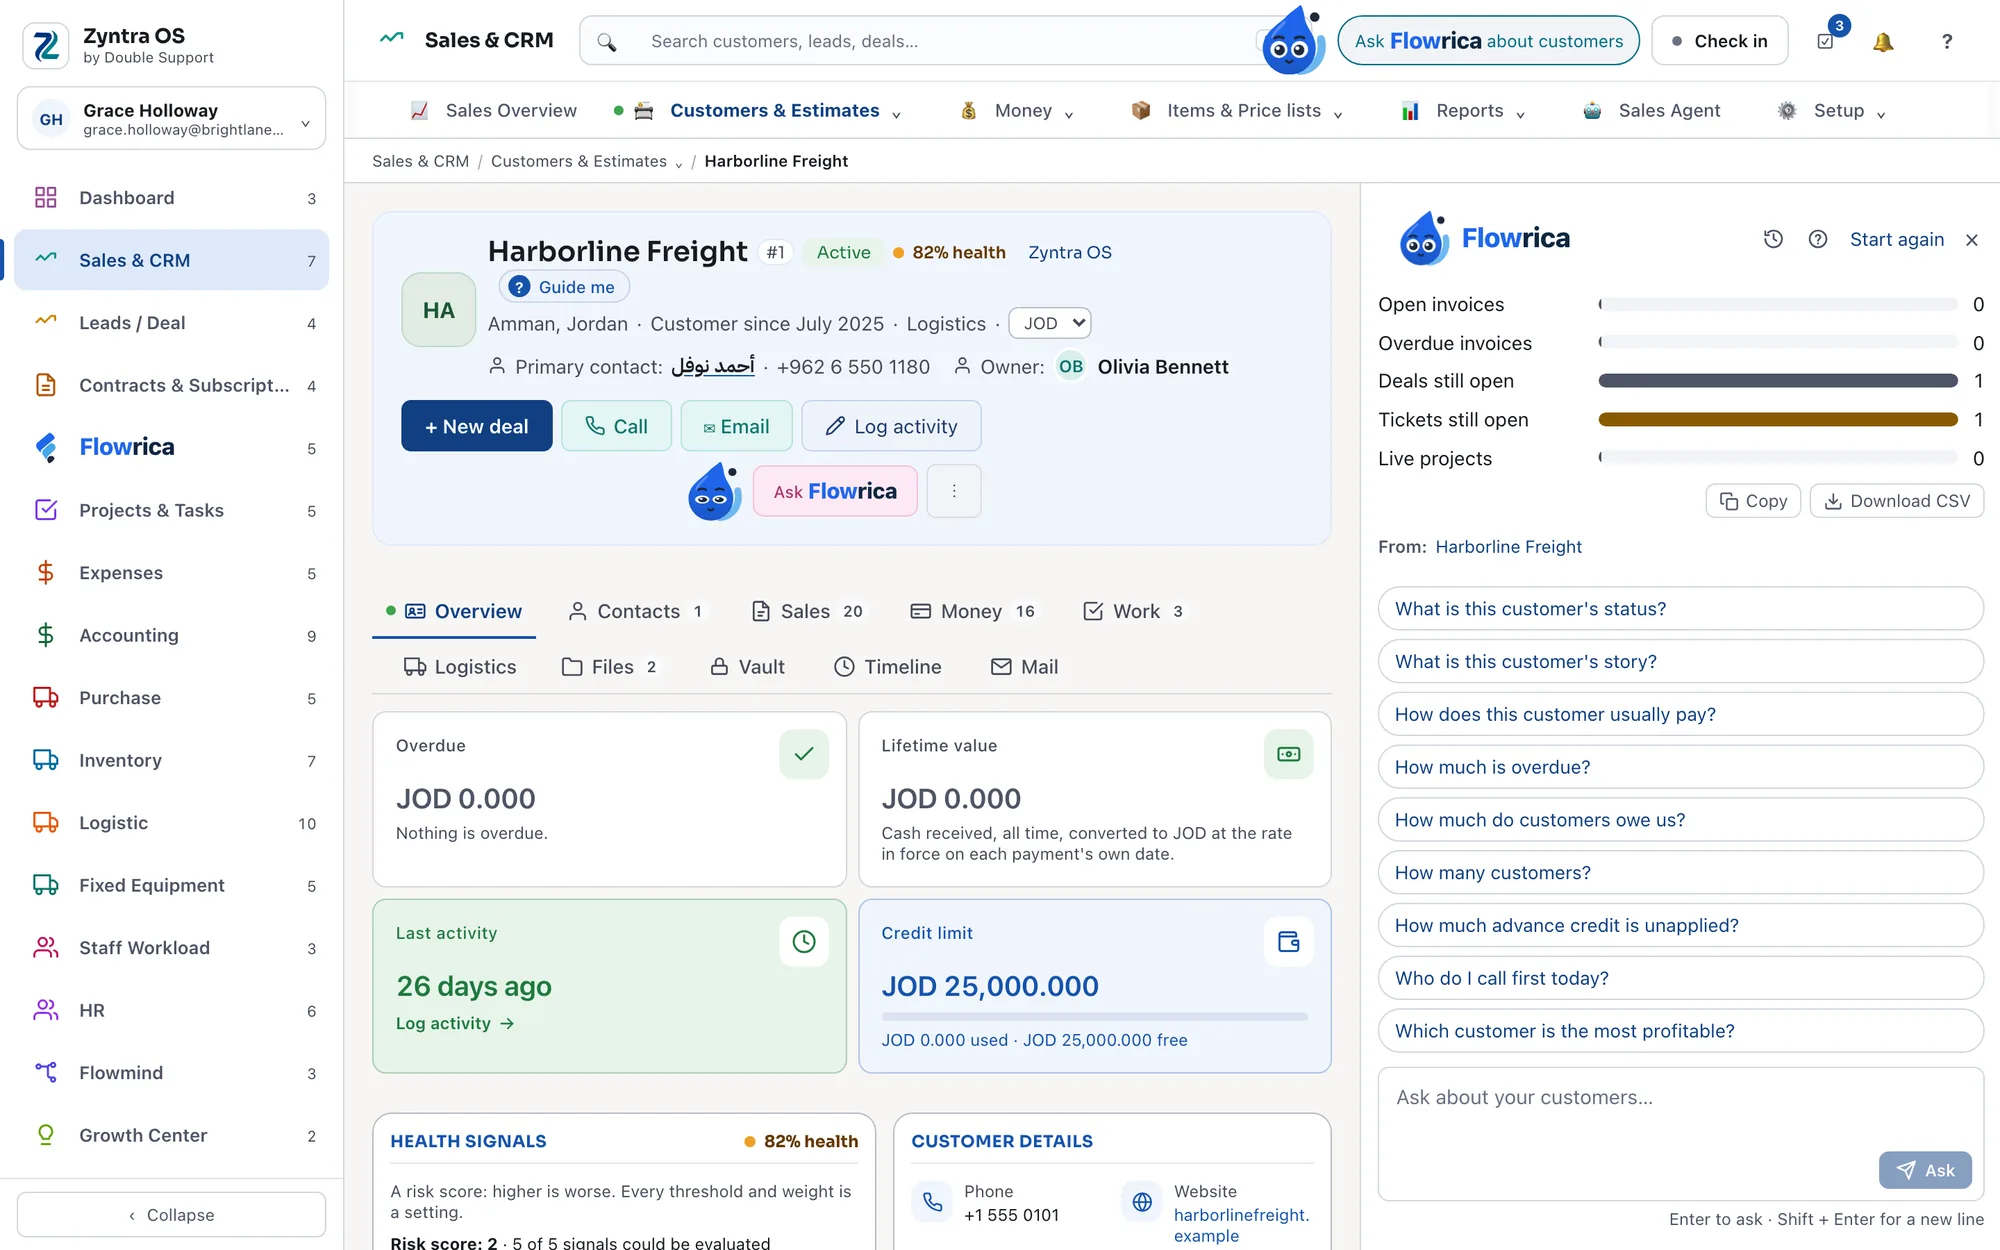Image resolution: width=2000 pixels, height=1250 pixels.
Task: Open the JOD currency dropdown
Action: pyautogui.click(x=1050, y=323)
